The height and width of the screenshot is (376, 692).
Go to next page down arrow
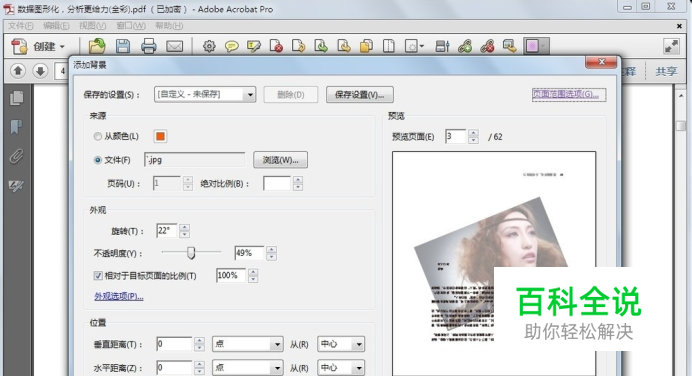40,71
